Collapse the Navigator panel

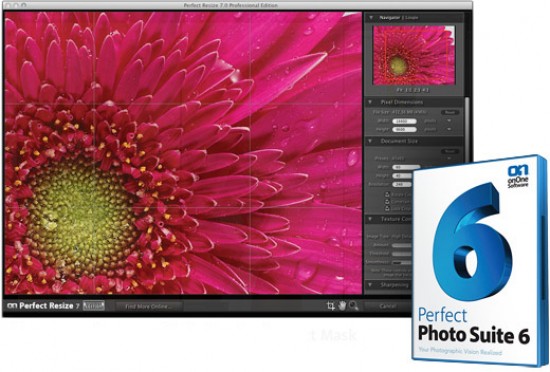[370, 17]
